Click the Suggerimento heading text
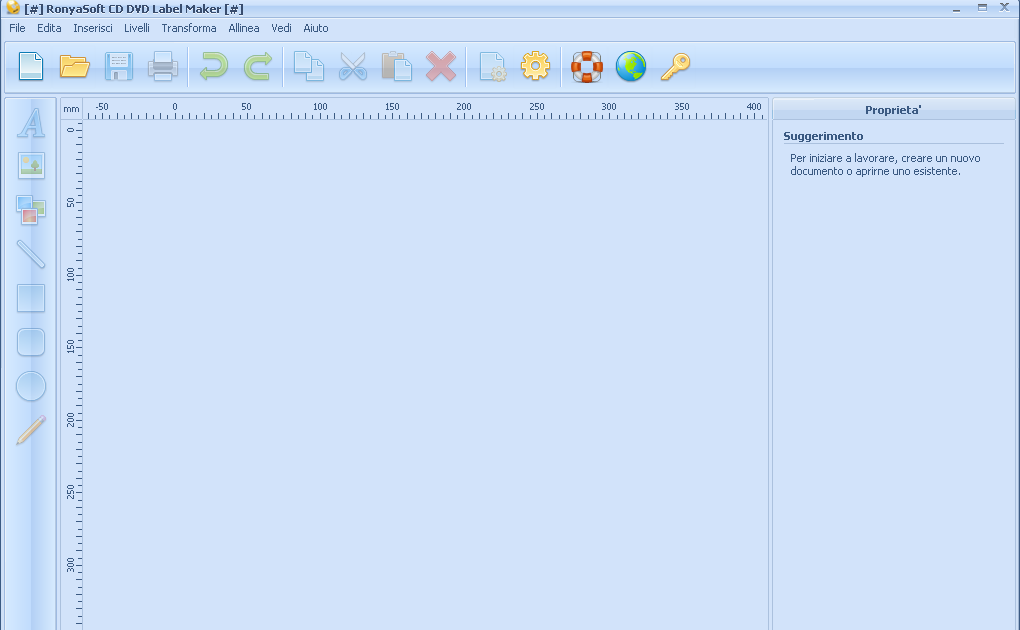The image size is (1020, 630). click(x=823, y=136)
